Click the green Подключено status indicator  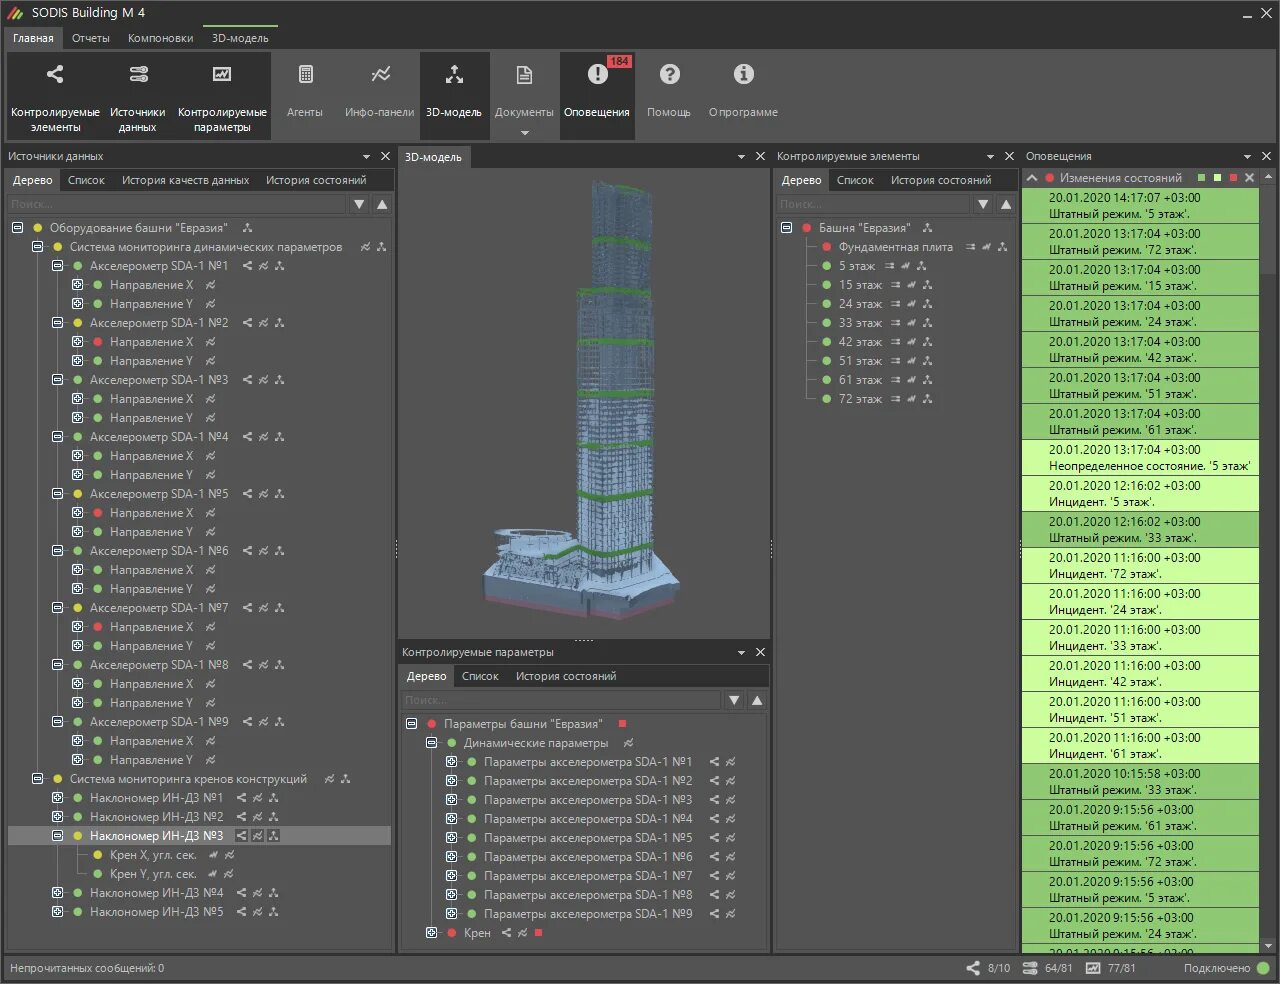point(1264,968)
